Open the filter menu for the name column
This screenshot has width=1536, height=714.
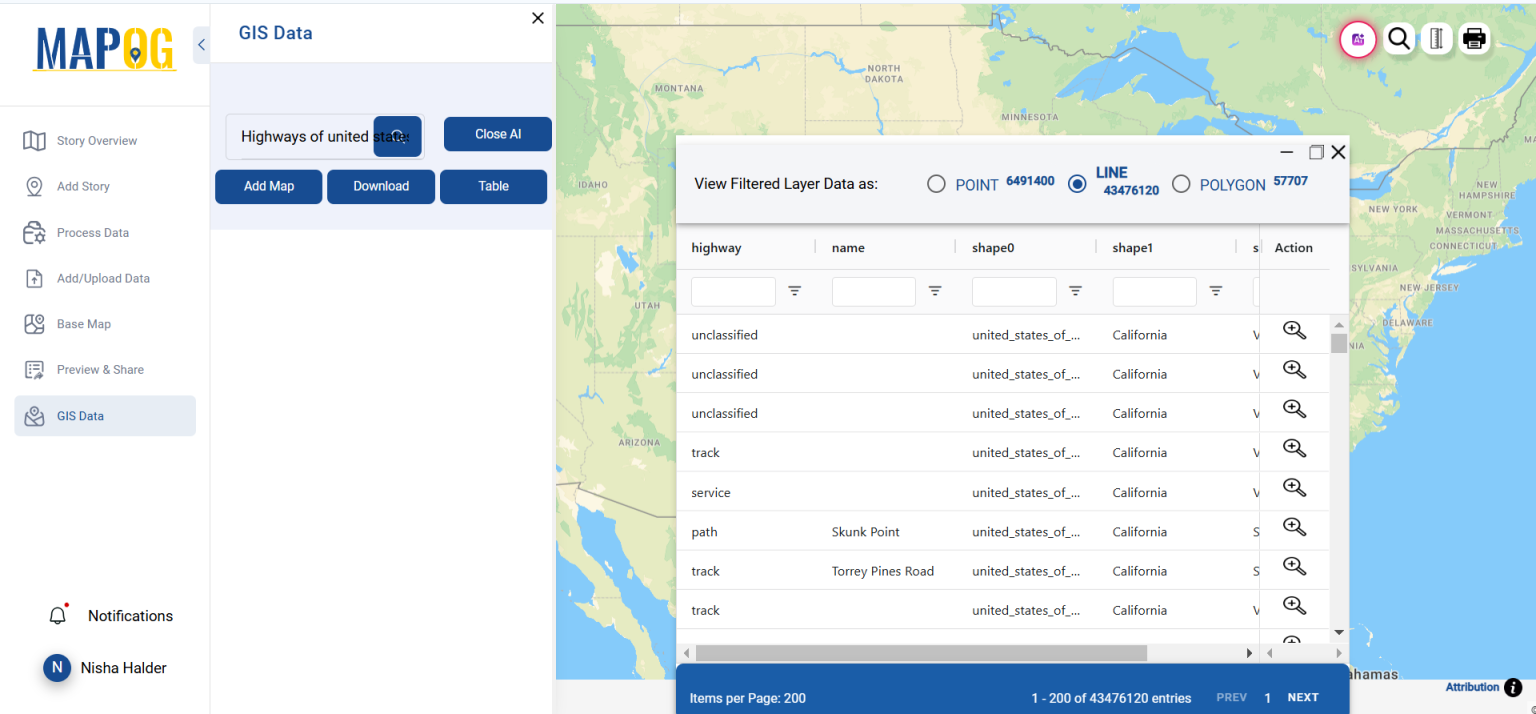[x=935, y=290]
